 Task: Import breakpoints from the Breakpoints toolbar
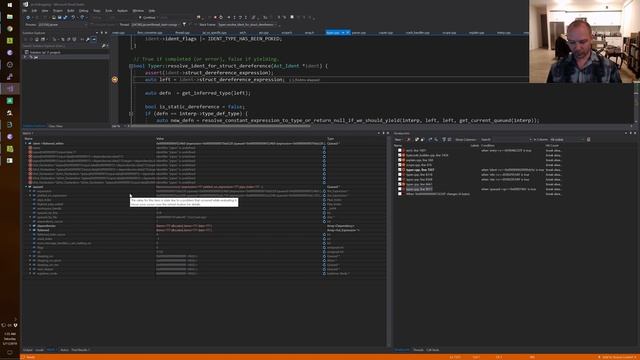coord(436,140)
